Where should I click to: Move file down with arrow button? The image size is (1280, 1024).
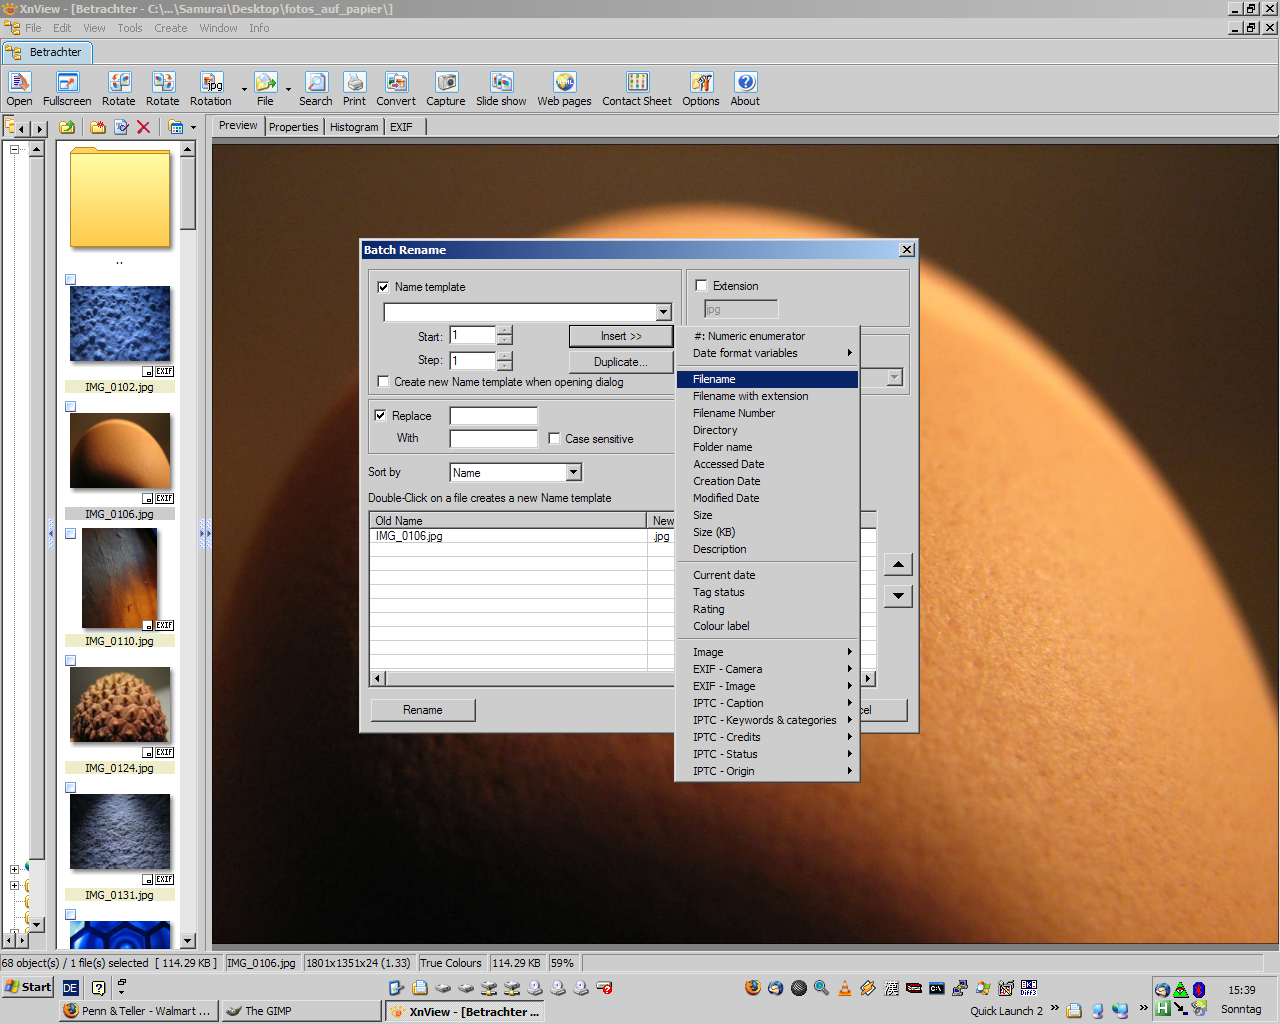coord(898,596)
